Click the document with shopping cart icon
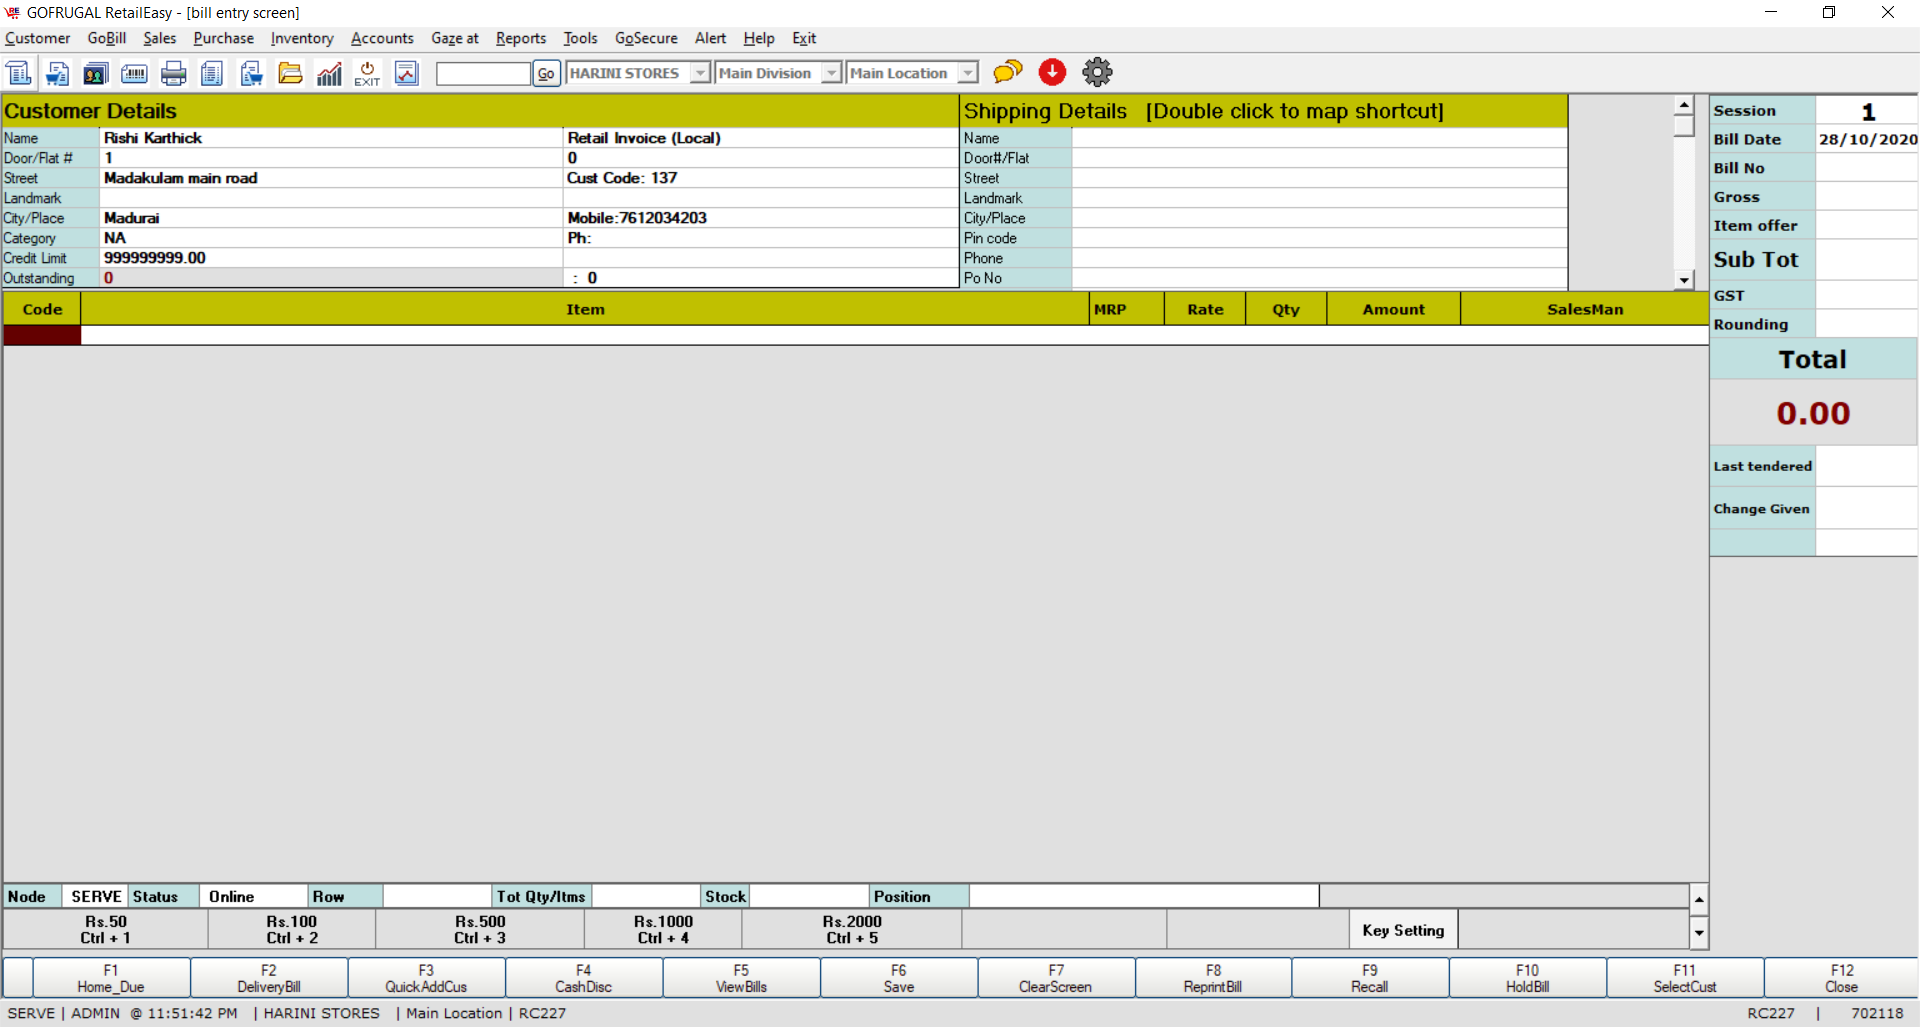The height and width of the screenshot is (1027, 1920). tap(58, 73)
